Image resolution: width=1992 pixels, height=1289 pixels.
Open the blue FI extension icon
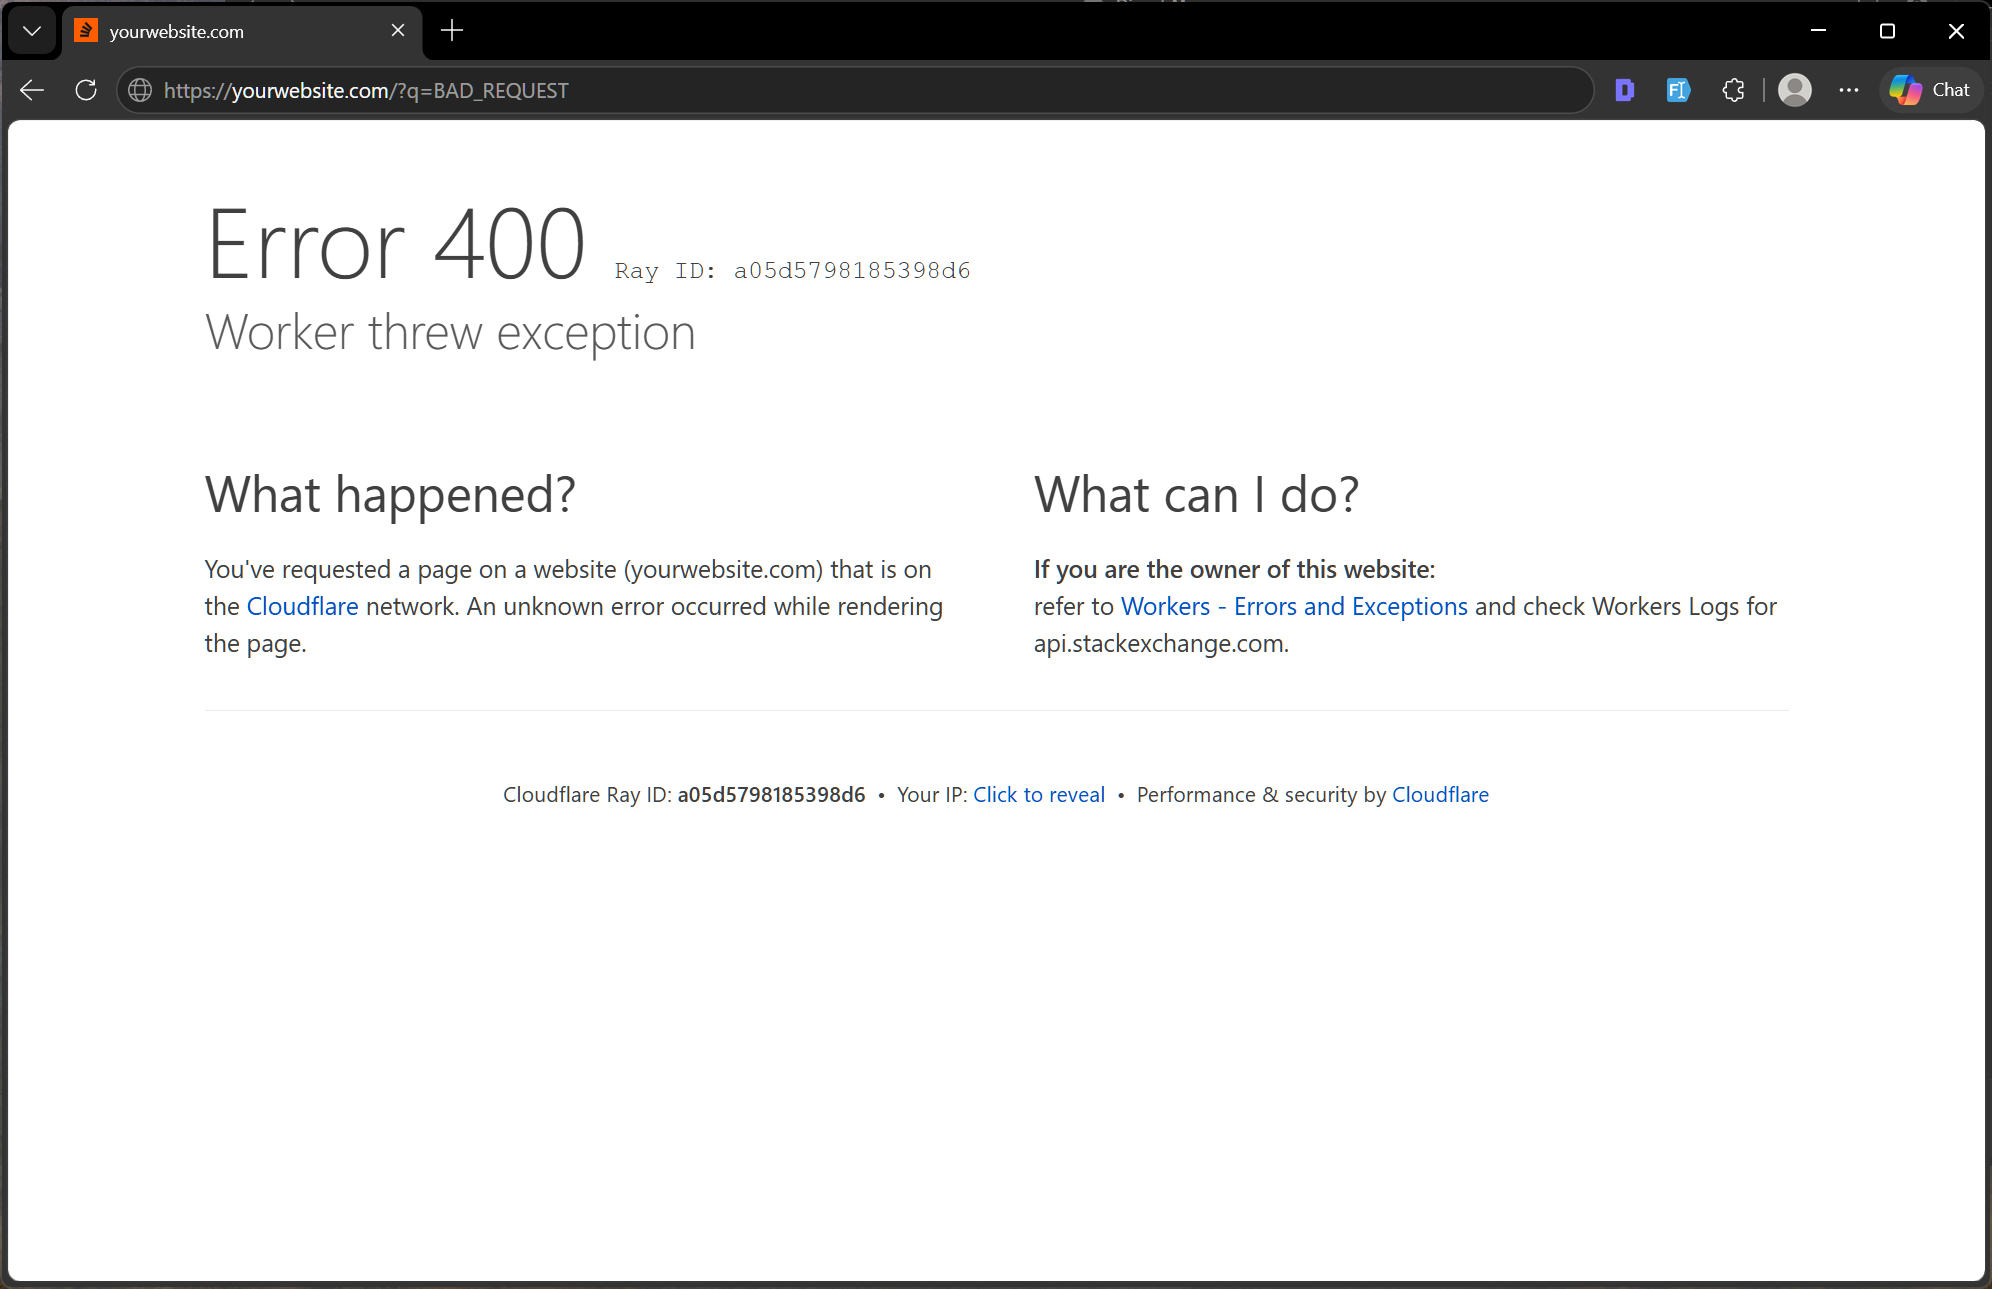(x=1678, y=90)
